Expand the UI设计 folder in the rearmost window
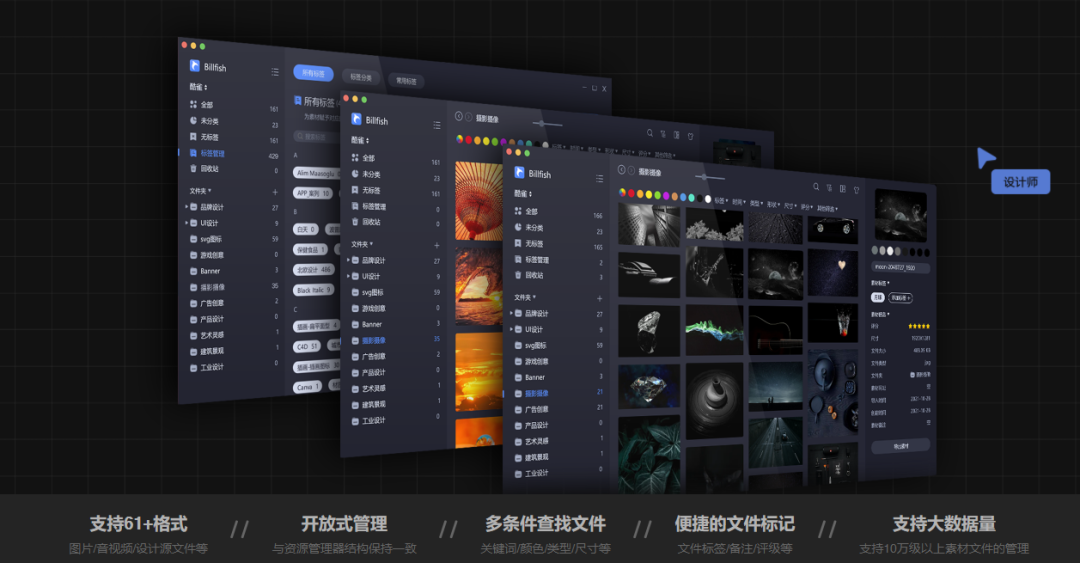The image size is (1080, 563). point(186,223)
